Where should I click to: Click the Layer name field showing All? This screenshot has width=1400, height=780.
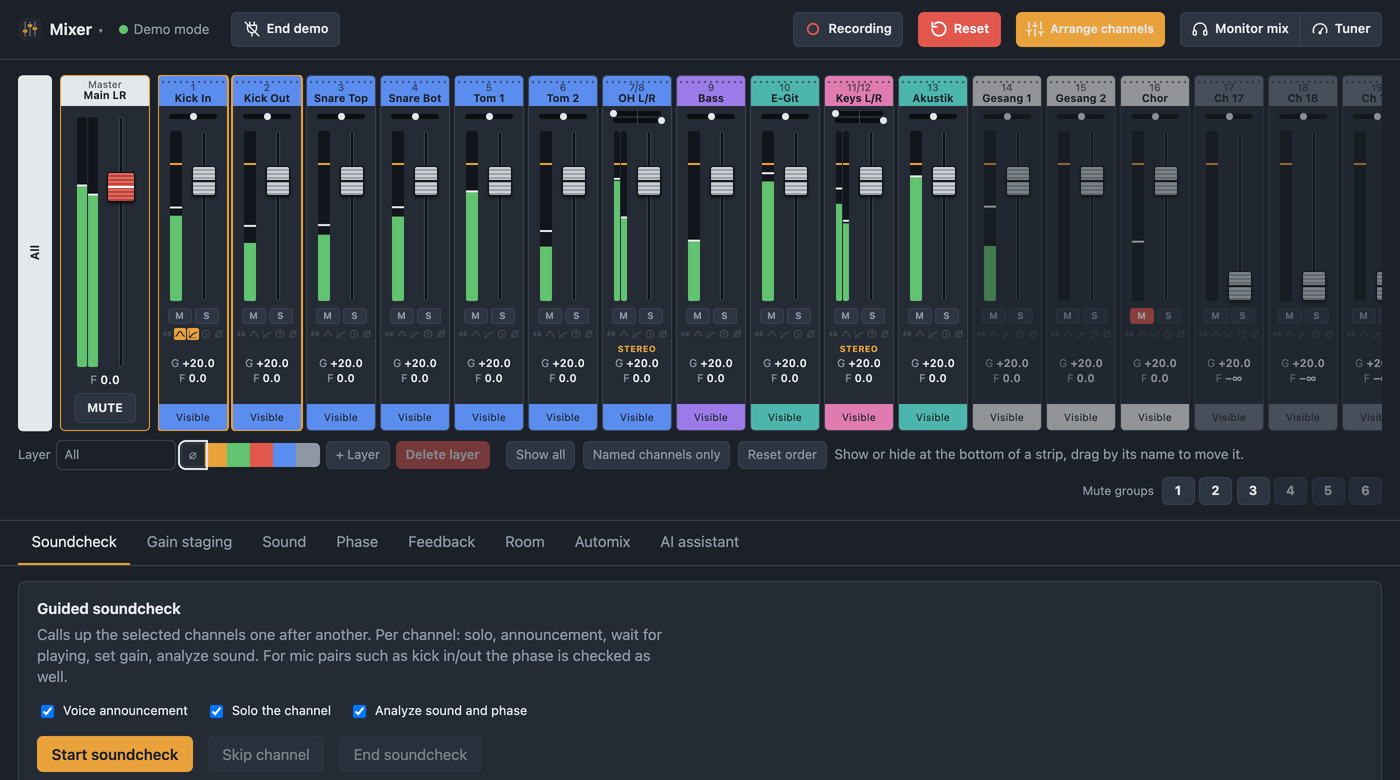tap(116, 455)
